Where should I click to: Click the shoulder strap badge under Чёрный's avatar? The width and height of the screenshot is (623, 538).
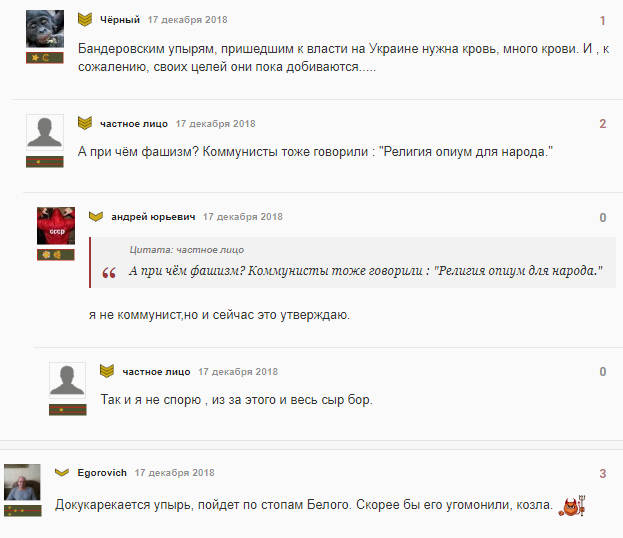[45, 58]
